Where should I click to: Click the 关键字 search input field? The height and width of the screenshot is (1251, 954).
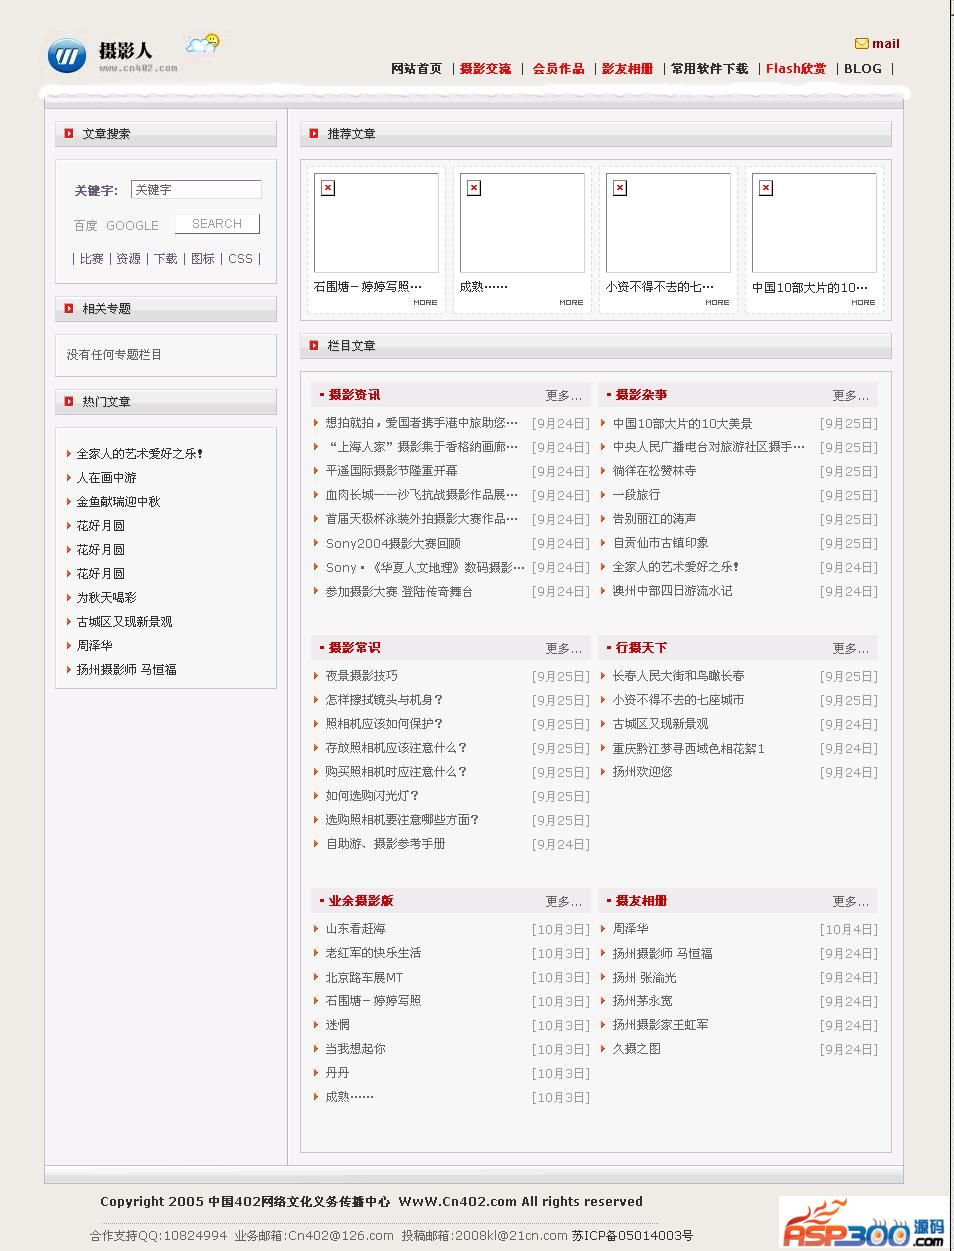click(x=196, y=189)
